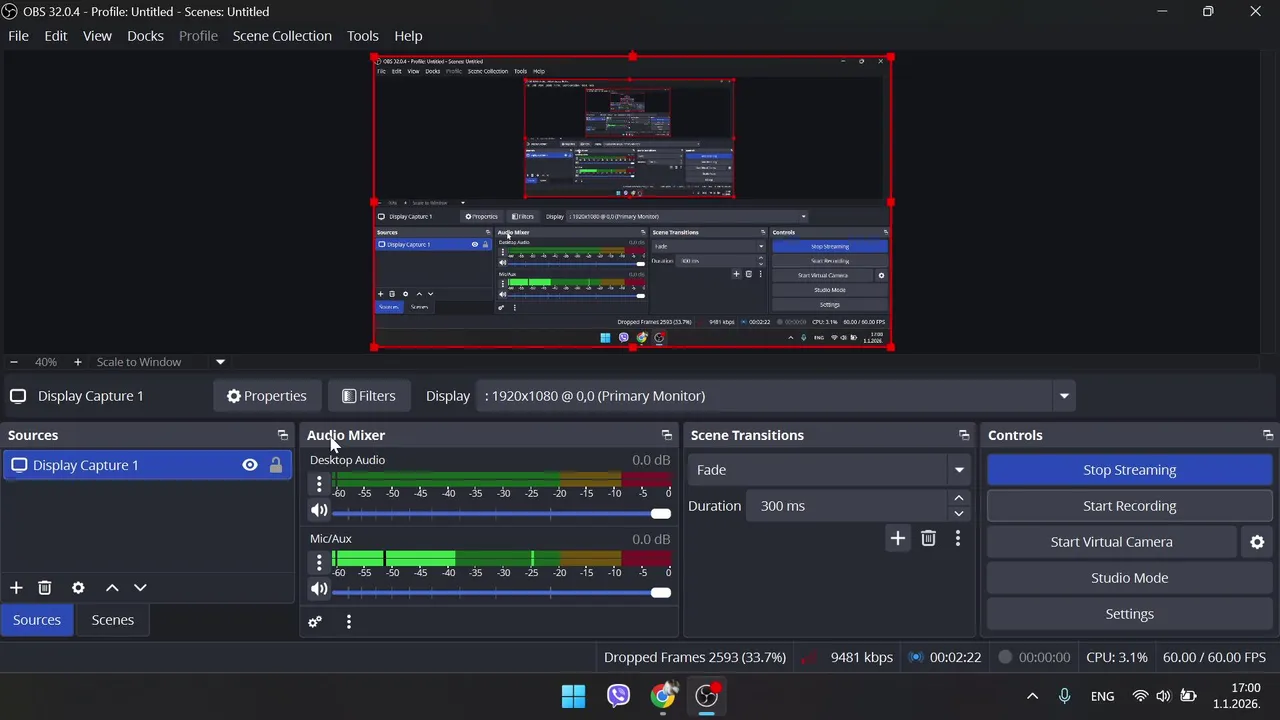1280x720 pixels.
Task: Open clock showing 17:00 in taskbar
Action: pos(1237,696)
